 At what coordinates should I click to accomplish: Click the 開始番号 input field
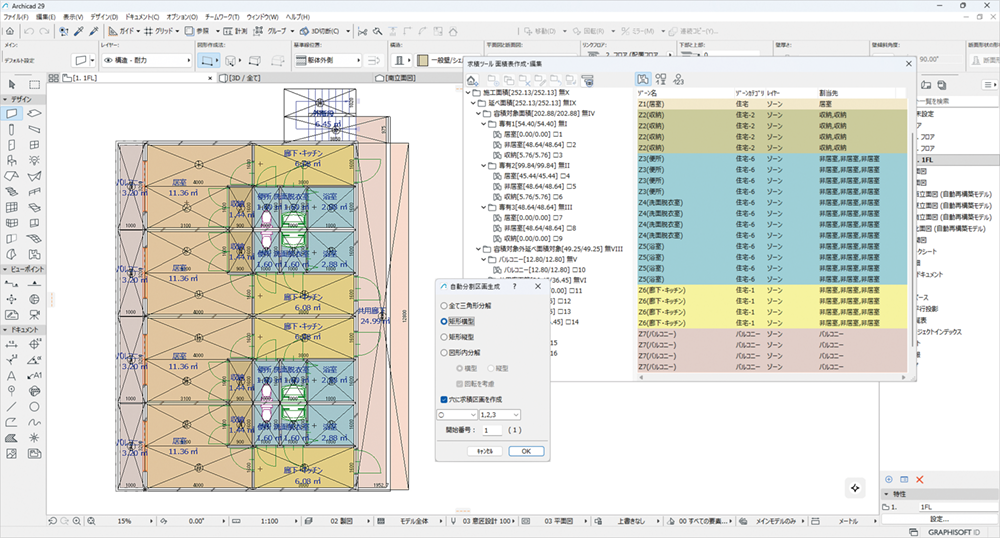coord(491,430)
